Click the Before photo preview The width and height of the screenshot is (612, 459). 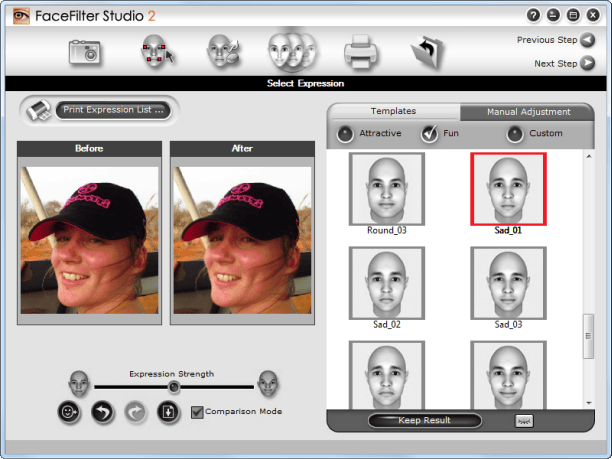[x=89, y=240]
